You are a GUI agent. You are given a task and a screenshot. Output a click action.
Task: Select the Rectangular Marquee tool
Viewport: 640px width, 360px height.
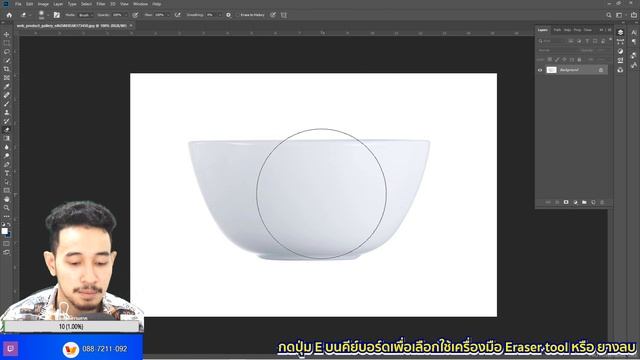(x=7, y=43)
